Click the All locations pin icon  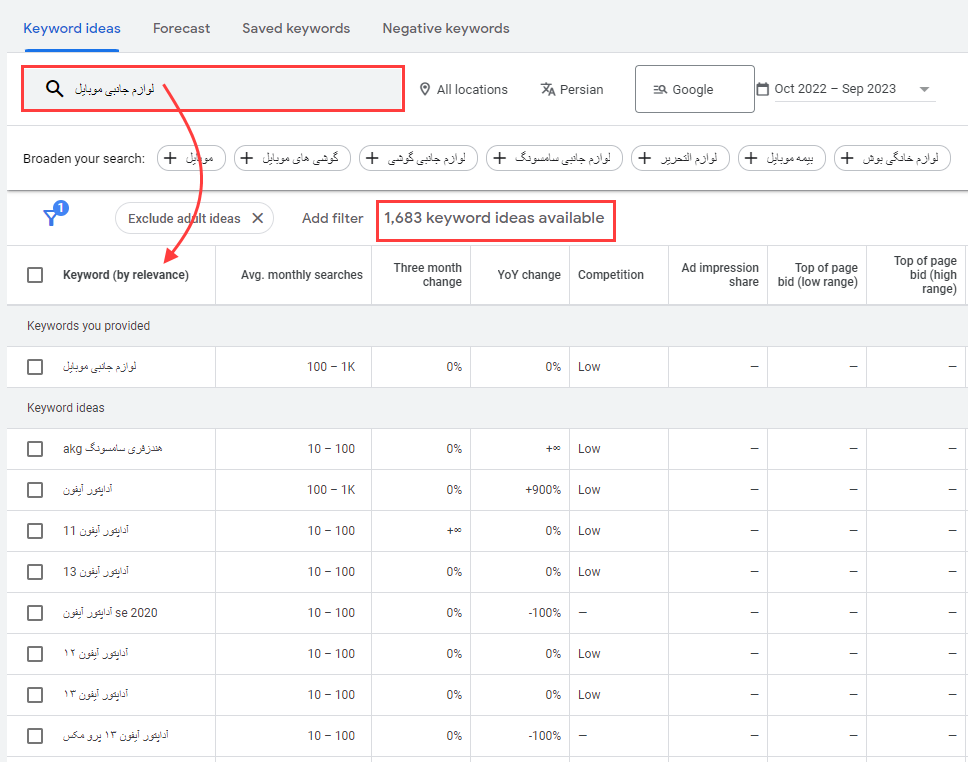(x=425, y=89)
